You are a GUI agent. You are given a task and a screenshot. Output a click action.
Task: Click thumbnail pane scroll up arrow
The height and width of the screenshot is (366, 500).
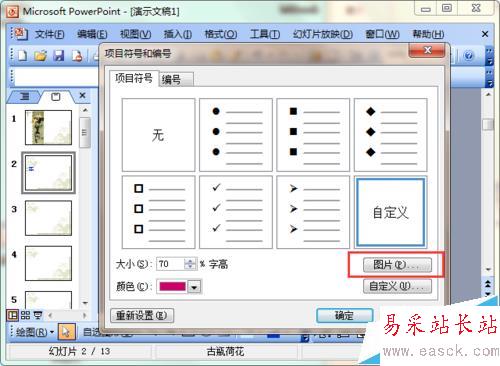(85, 110)
